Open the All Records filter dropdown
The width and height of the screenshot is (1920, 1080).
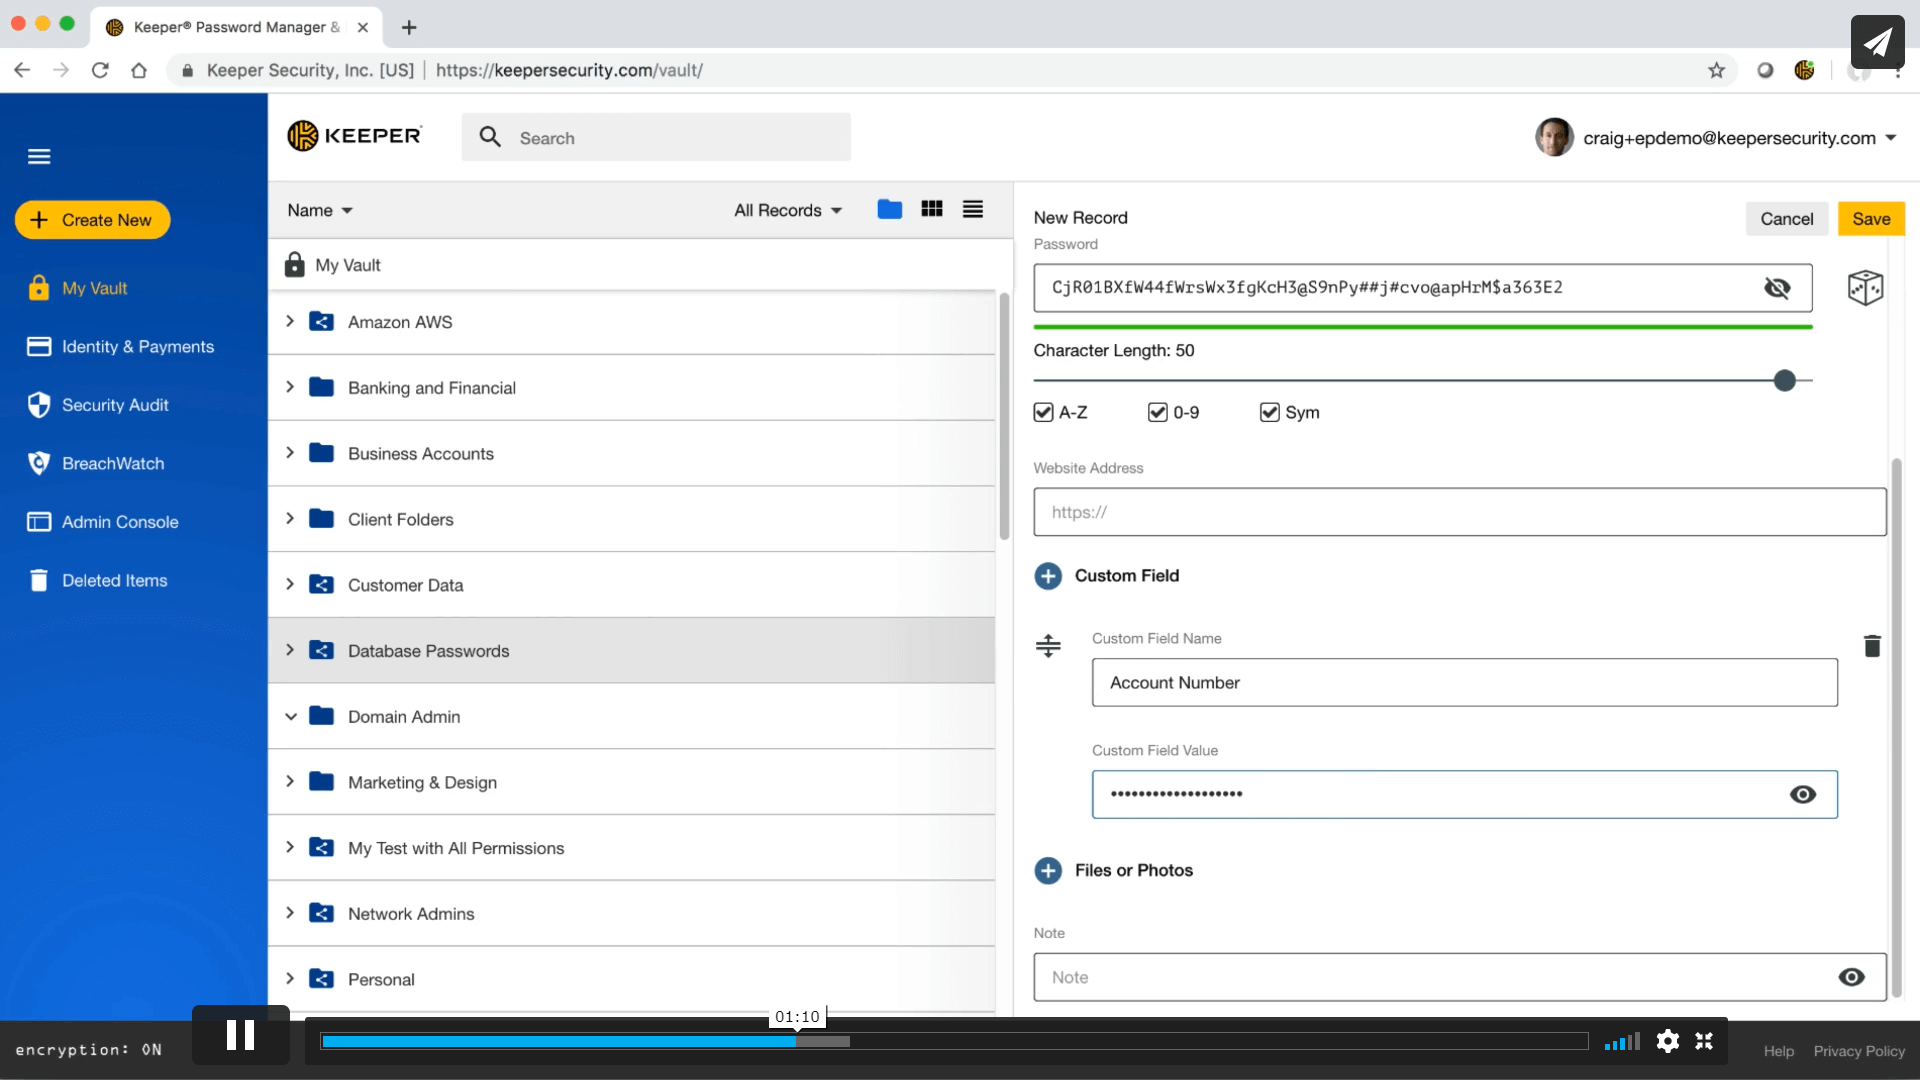click(x=788, y=210)
